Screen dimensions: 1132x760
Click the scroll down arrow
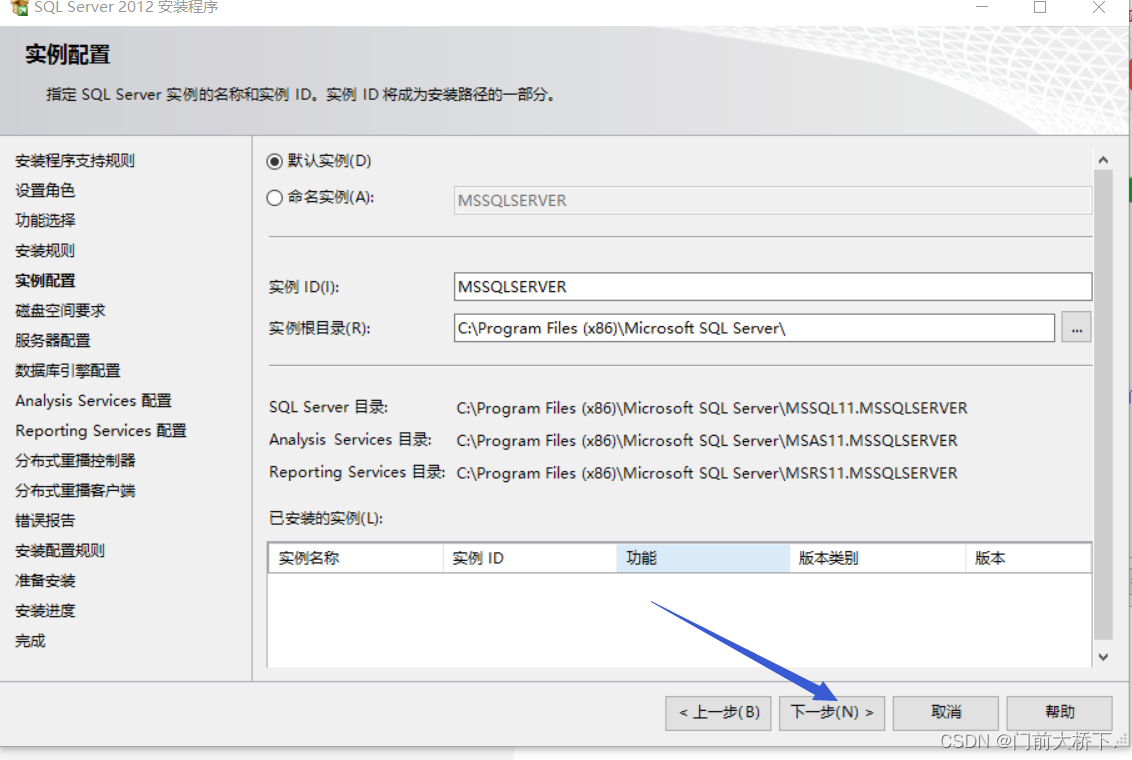point(1103,657)
